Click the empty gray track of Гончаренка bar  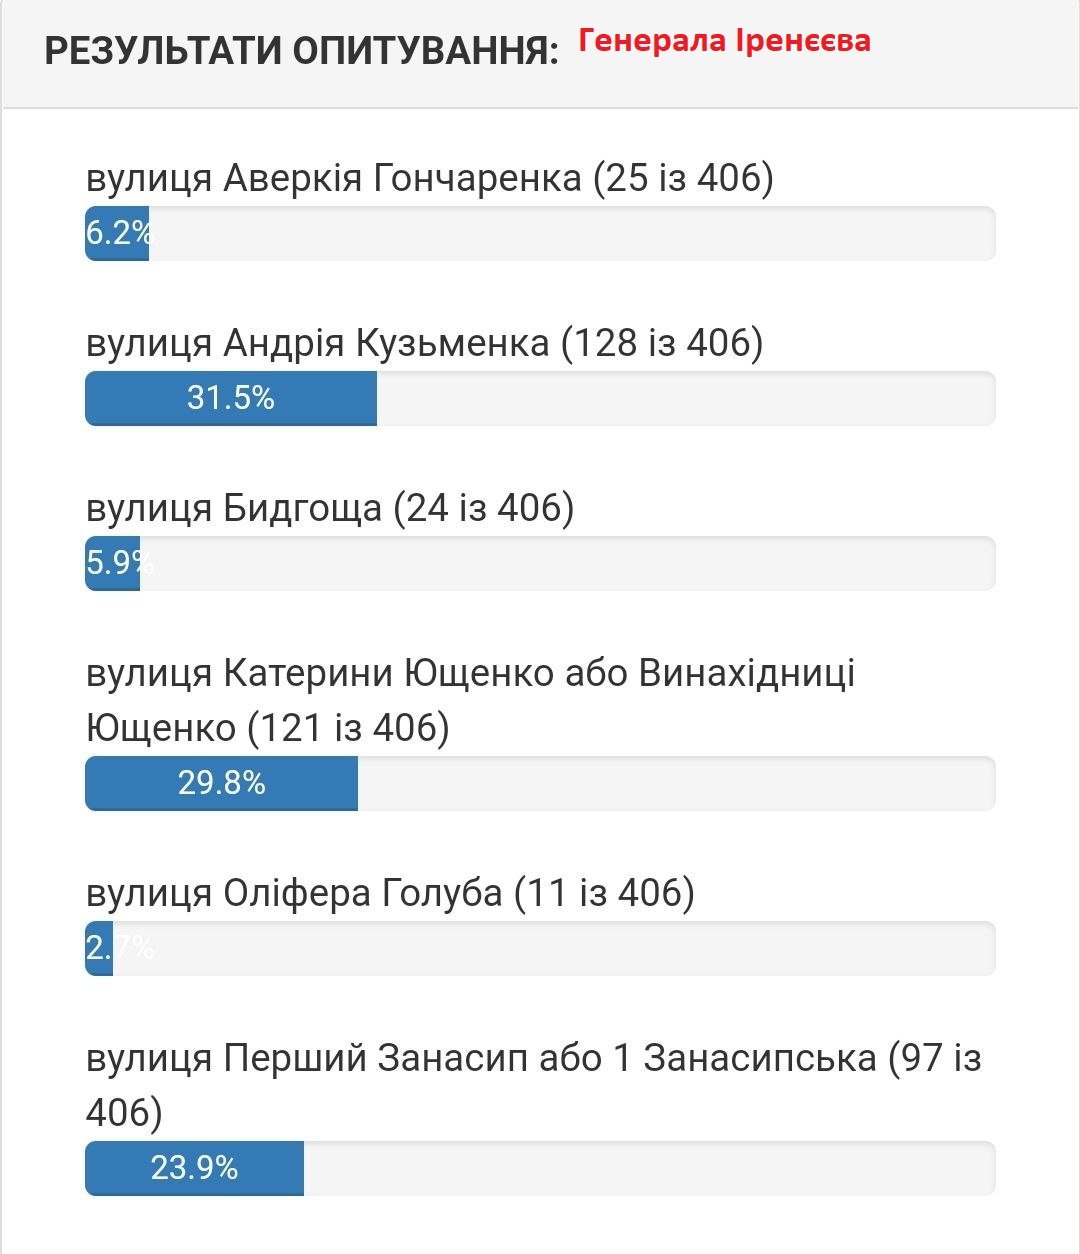point(570,234)
